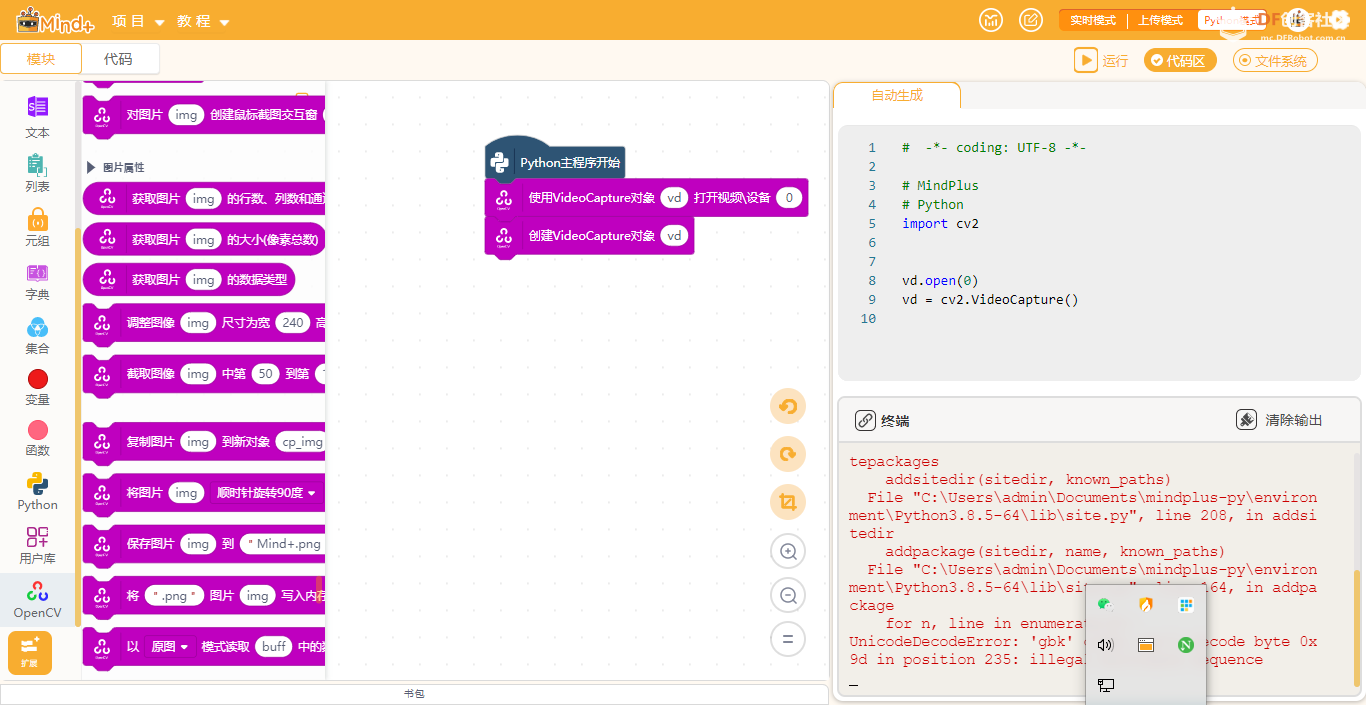The height and width of the screenshot is (705, 1366).
Task: Open the 元组 block category
Action: pyautogui.click(x=37, y=227)
